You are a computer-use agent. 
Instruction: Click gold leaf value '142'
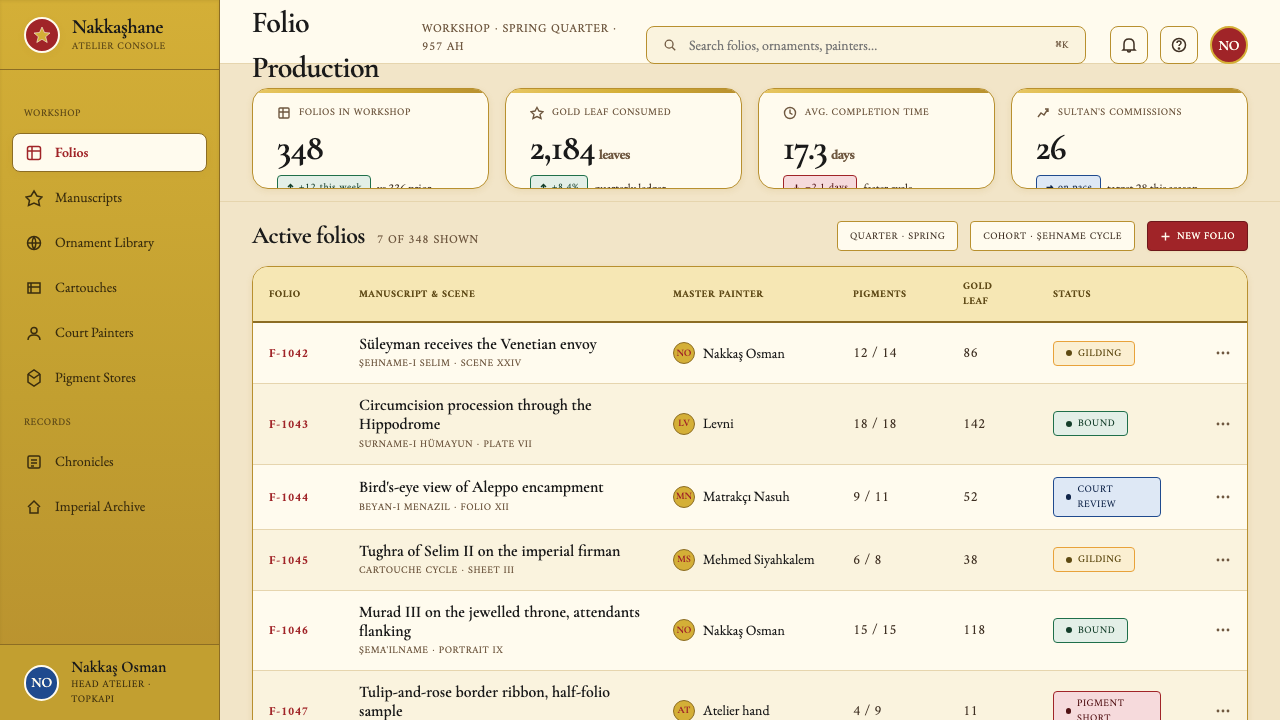tap(974, 424)
